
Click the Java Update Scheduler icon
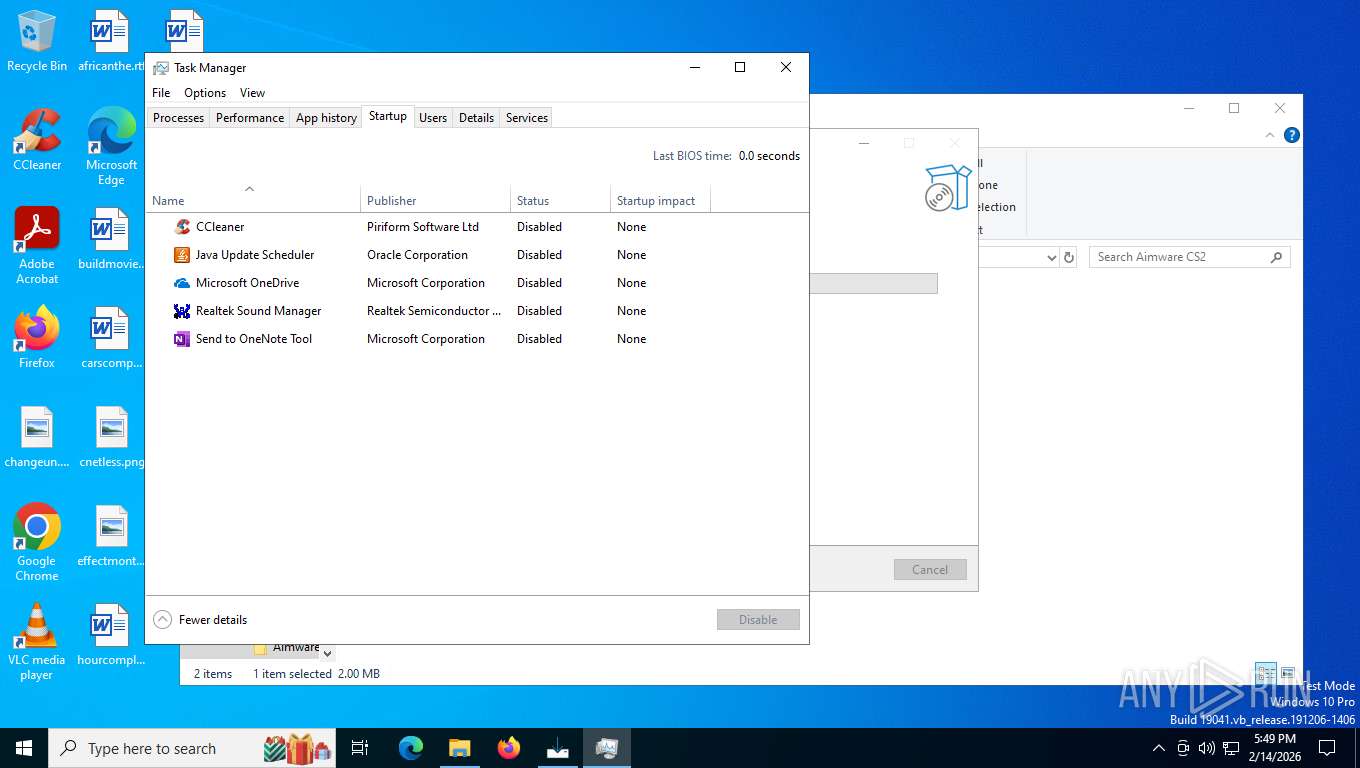pos(182,255)
